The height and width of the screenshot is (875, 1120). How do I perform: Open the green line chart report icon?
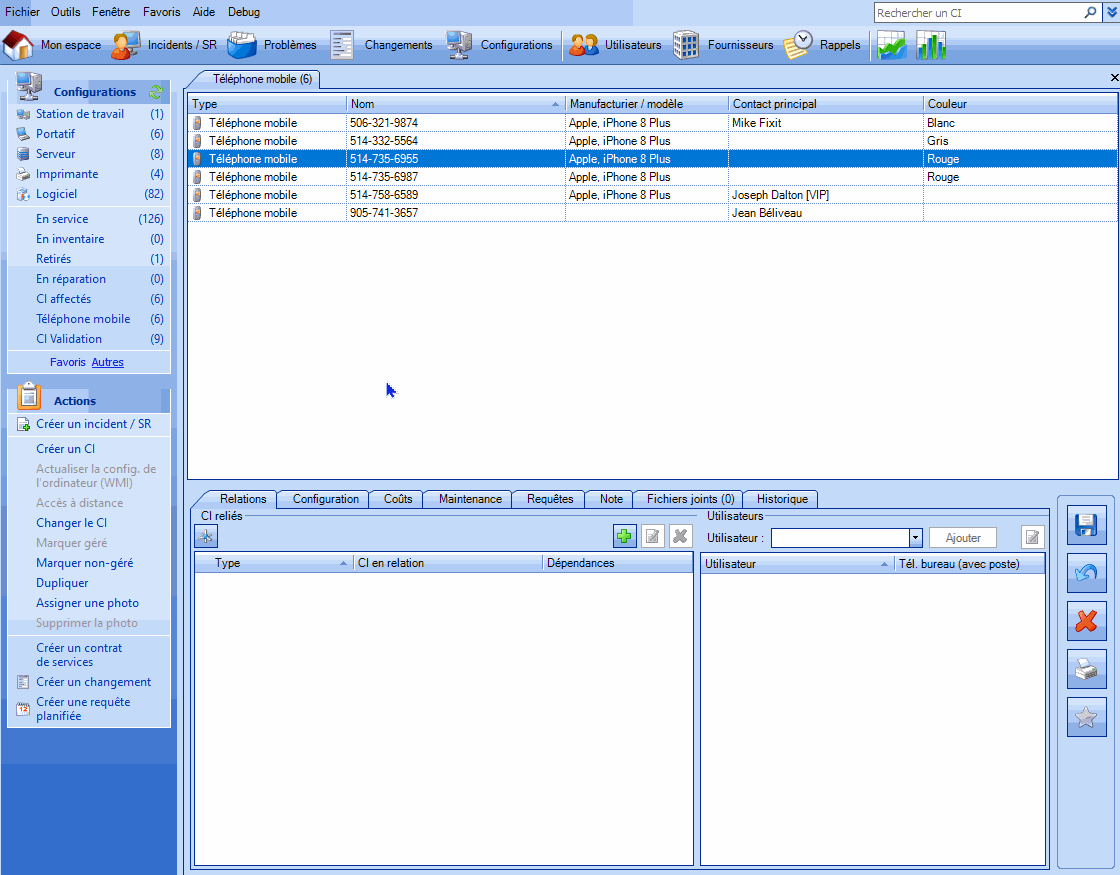tap(891, 45)
